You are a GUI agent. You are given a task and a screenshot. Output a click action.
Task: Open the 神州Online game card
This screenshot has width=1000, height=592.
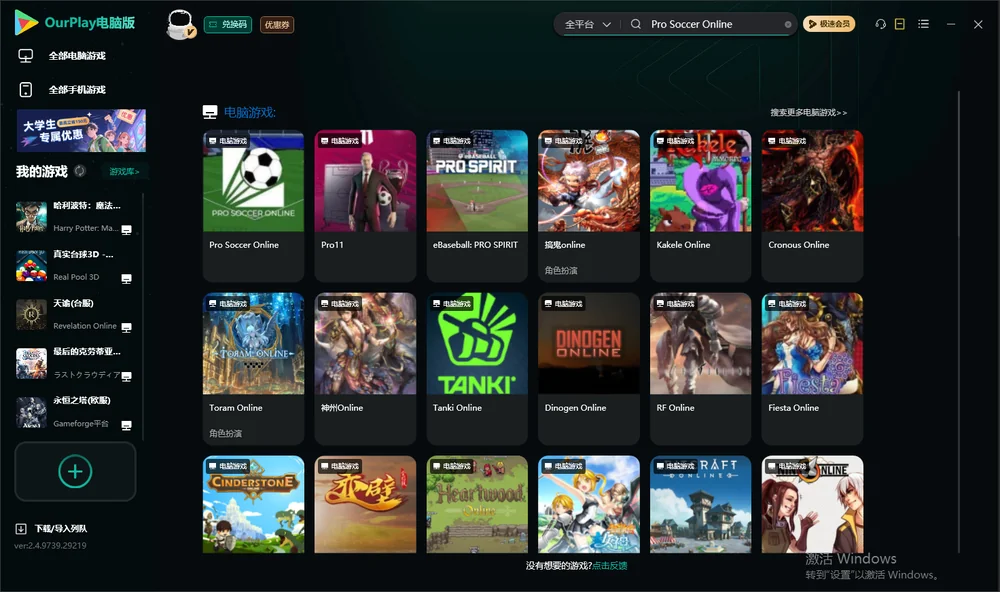pos(365,368)
